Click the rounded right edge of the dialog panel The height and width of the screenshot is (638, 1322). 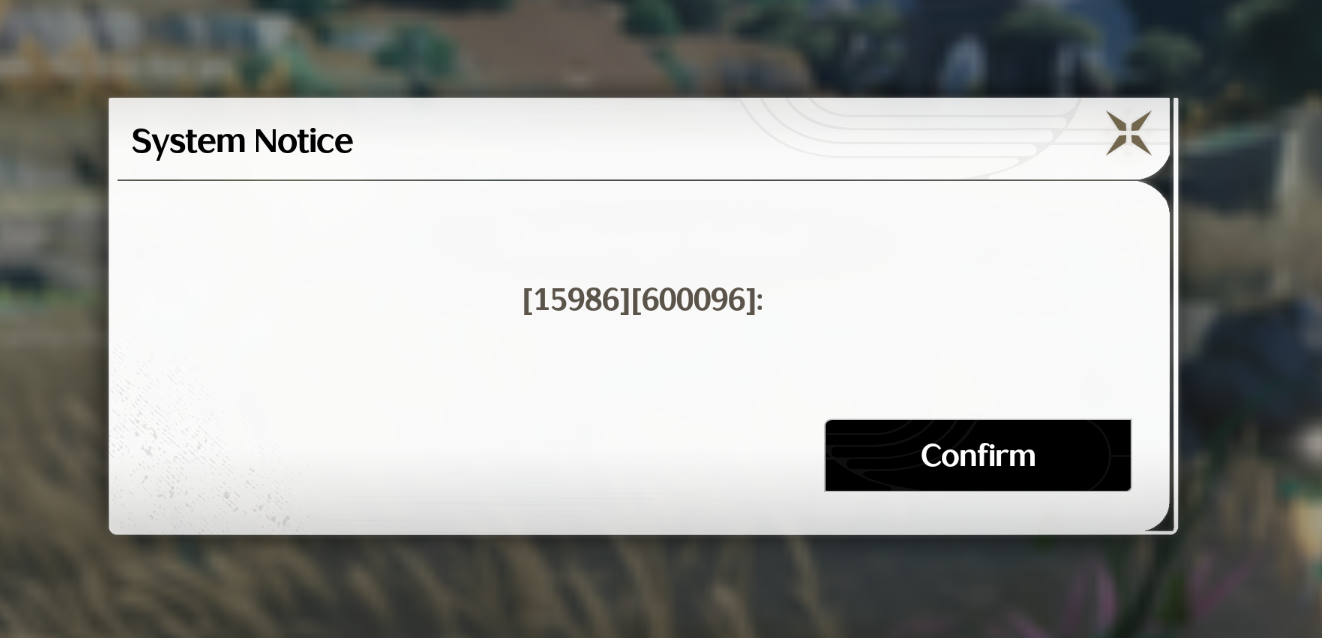pos(1166,355)
